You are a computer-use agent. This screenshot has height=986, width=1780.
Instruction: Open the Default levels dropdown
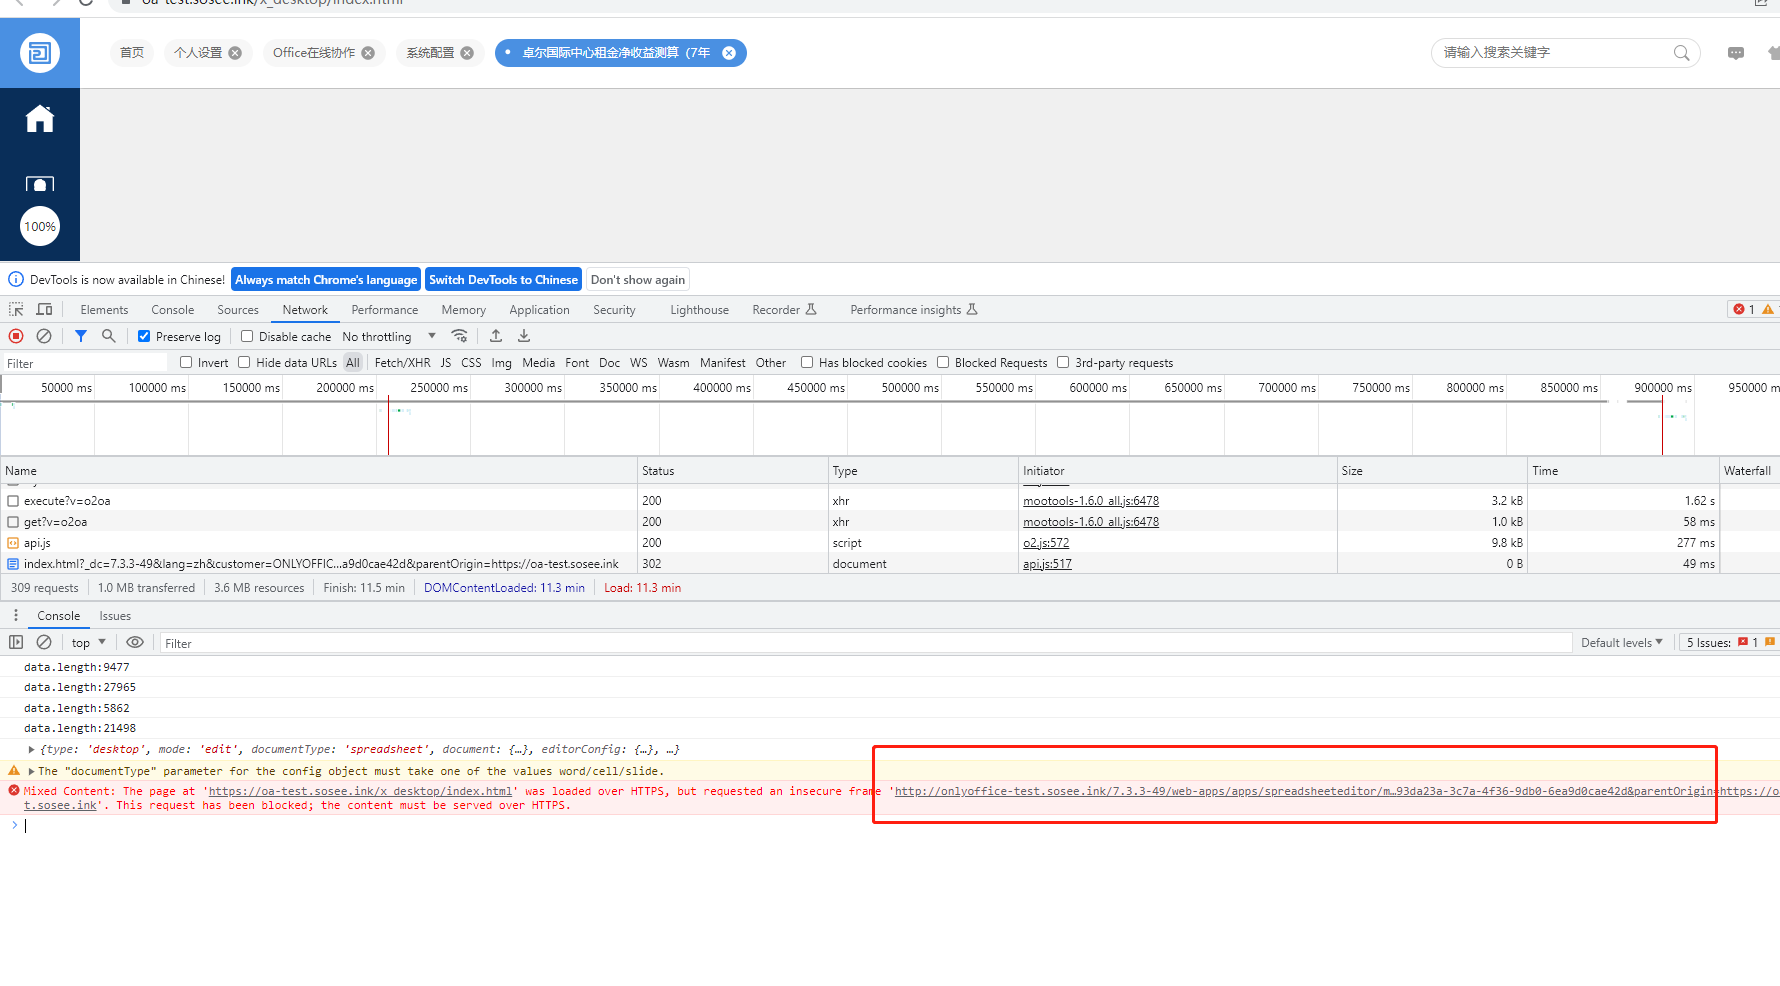[1621, 642]
